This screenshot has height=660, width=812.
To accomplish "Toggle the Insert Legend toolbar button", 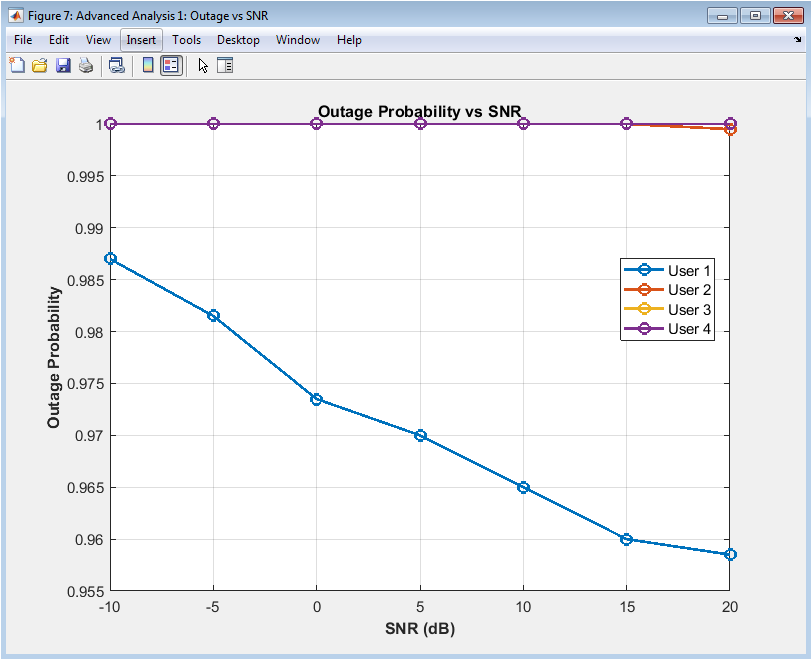I will click(x=171, y=65).
